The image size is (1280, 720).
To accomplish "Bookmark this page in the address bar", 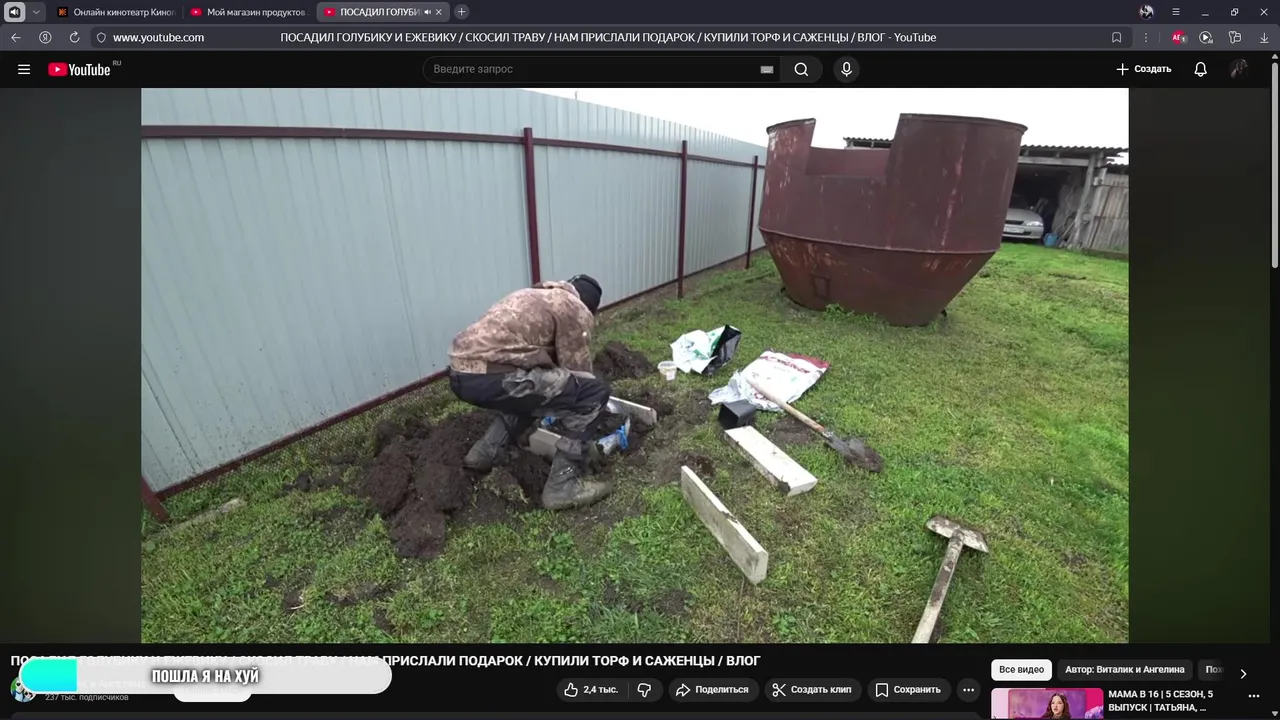I will point(1117,37).
